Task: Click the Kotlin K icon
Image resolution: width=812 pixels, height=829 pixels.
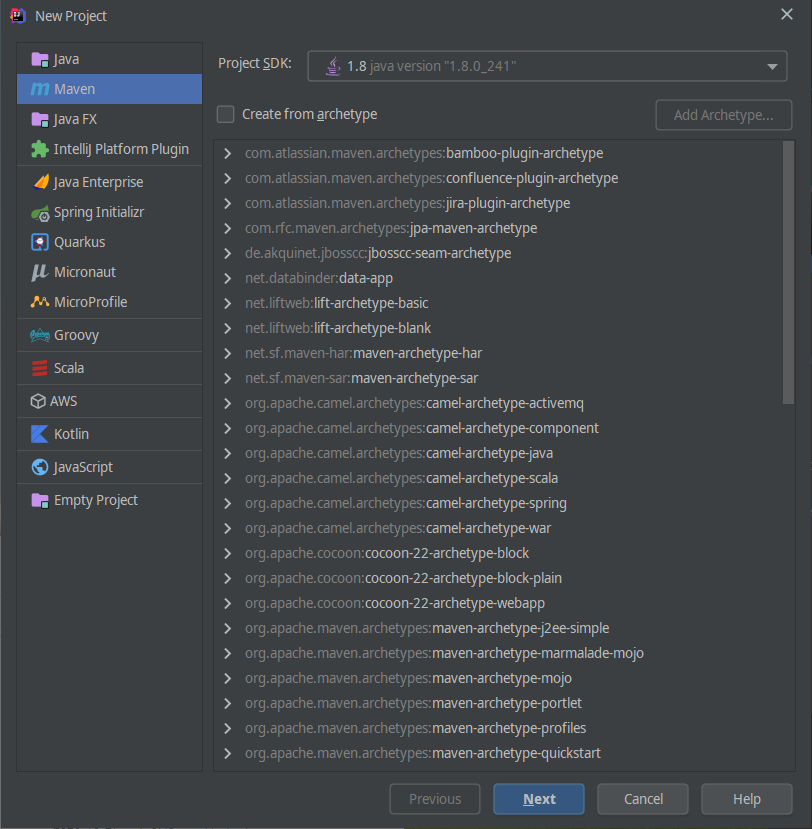Action: coord(40,434)
